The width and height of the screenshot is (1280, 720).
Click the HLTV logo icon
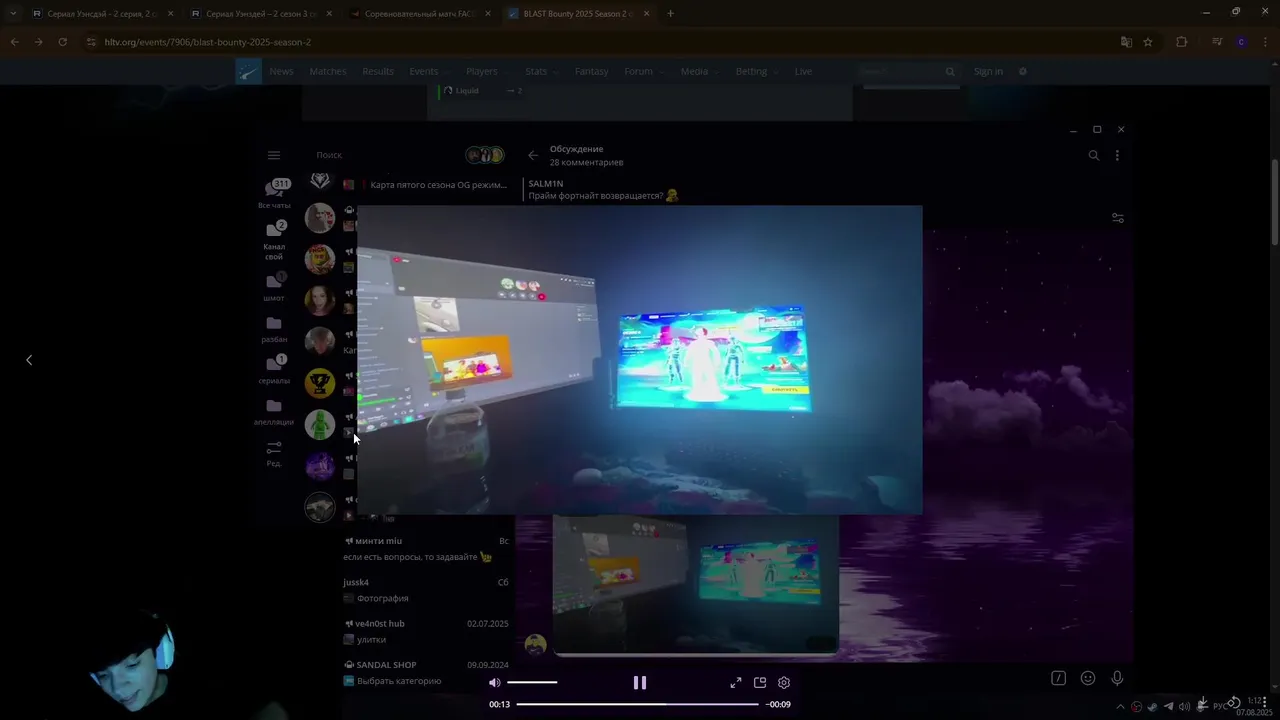[248, 71]
